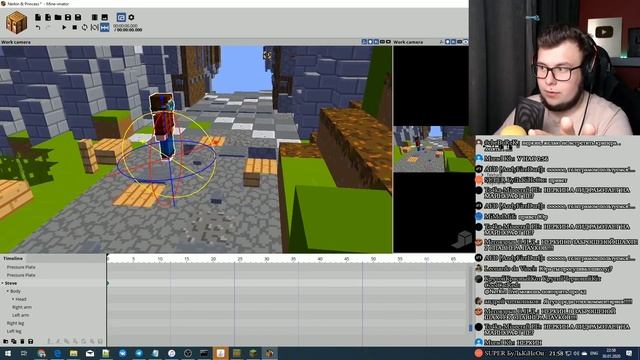Jump to frame 50 on timeline ruler
Image resolution: width=640 pixels, height=360 pixels.
point(373,259)
